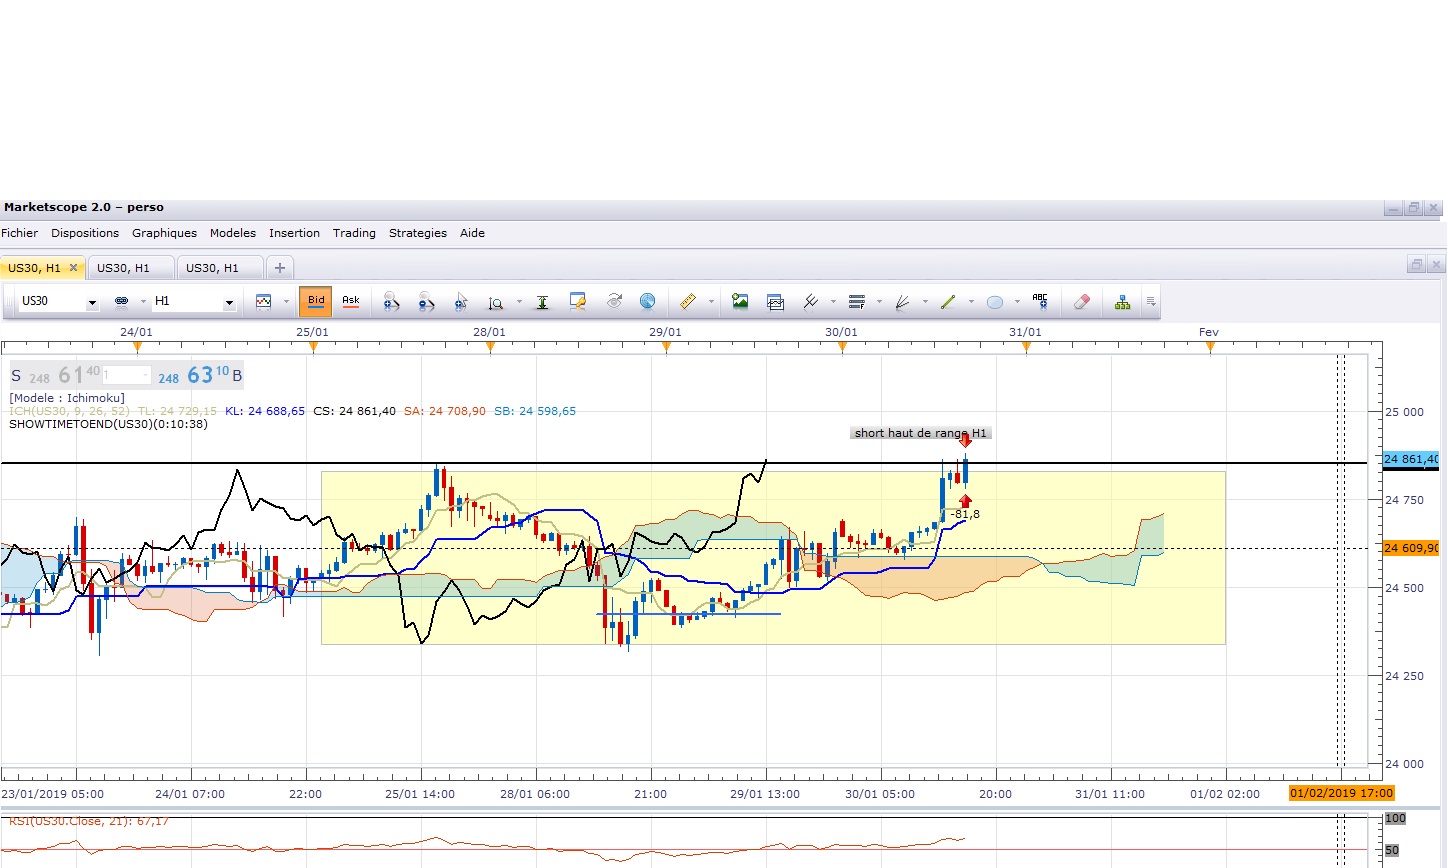Expand the chart type dropdown arrow
The image size is (1448, 868).
click(286, 302)
